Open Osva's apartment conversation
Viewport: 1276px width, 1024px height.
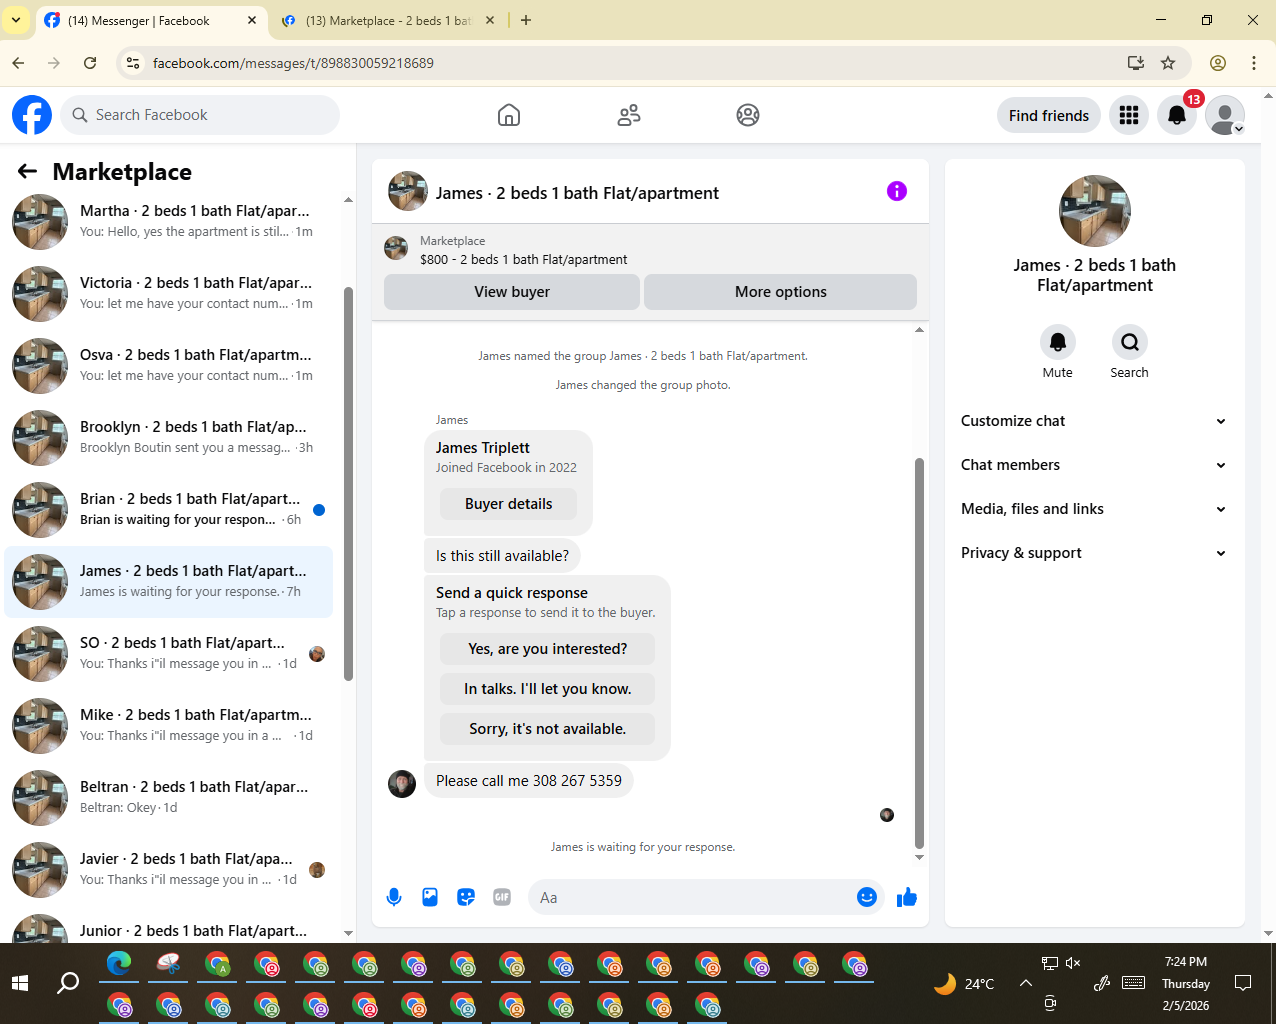[x=170, y=365]
